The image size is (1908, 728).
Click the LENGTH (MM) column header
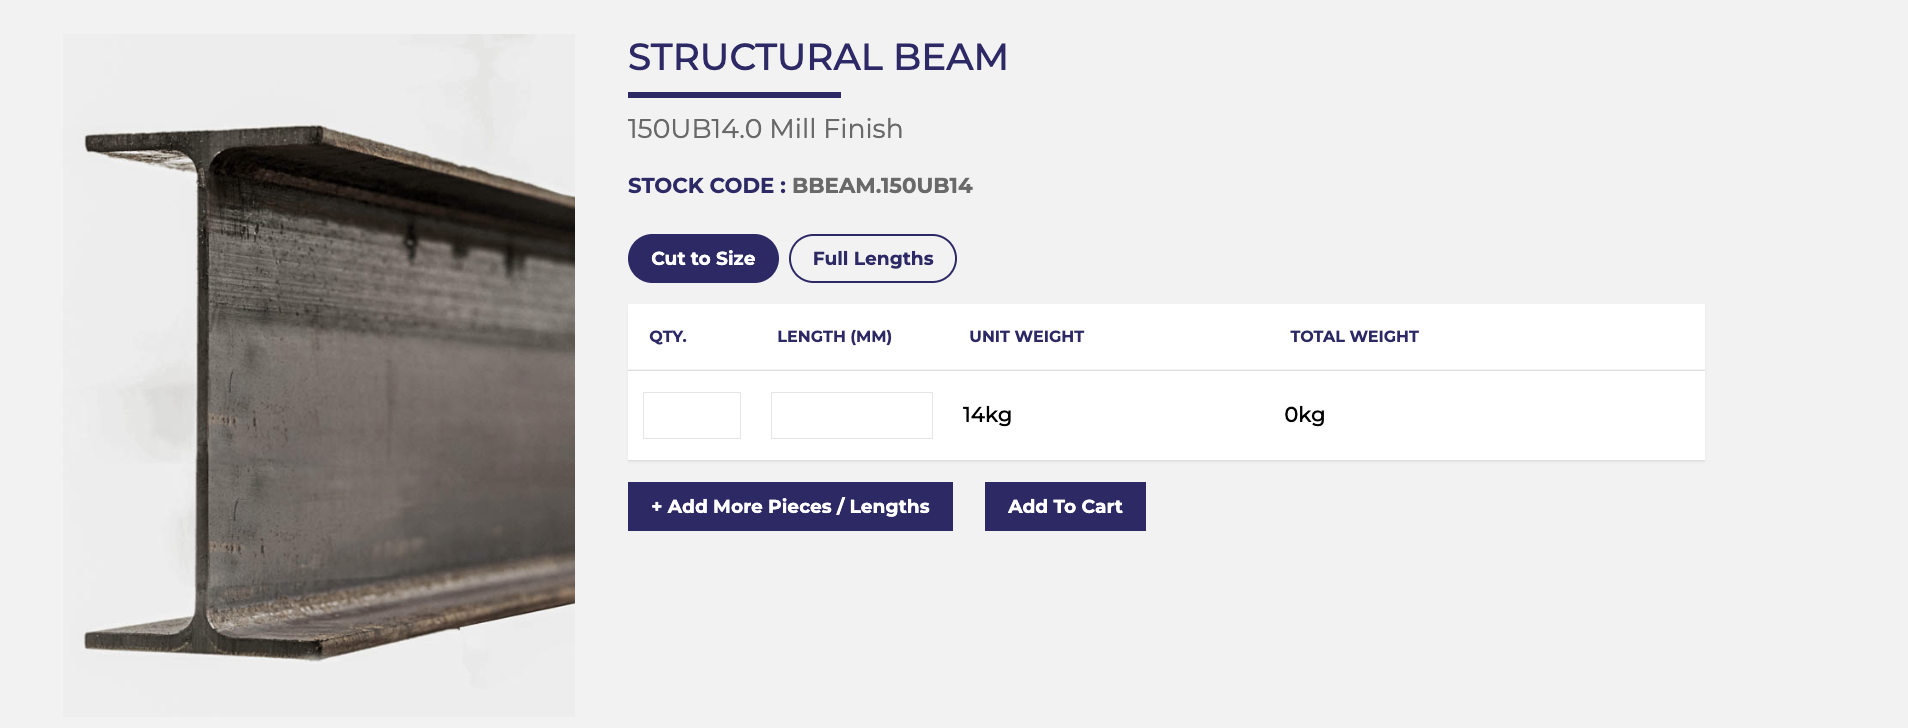[x=834, y=336]
